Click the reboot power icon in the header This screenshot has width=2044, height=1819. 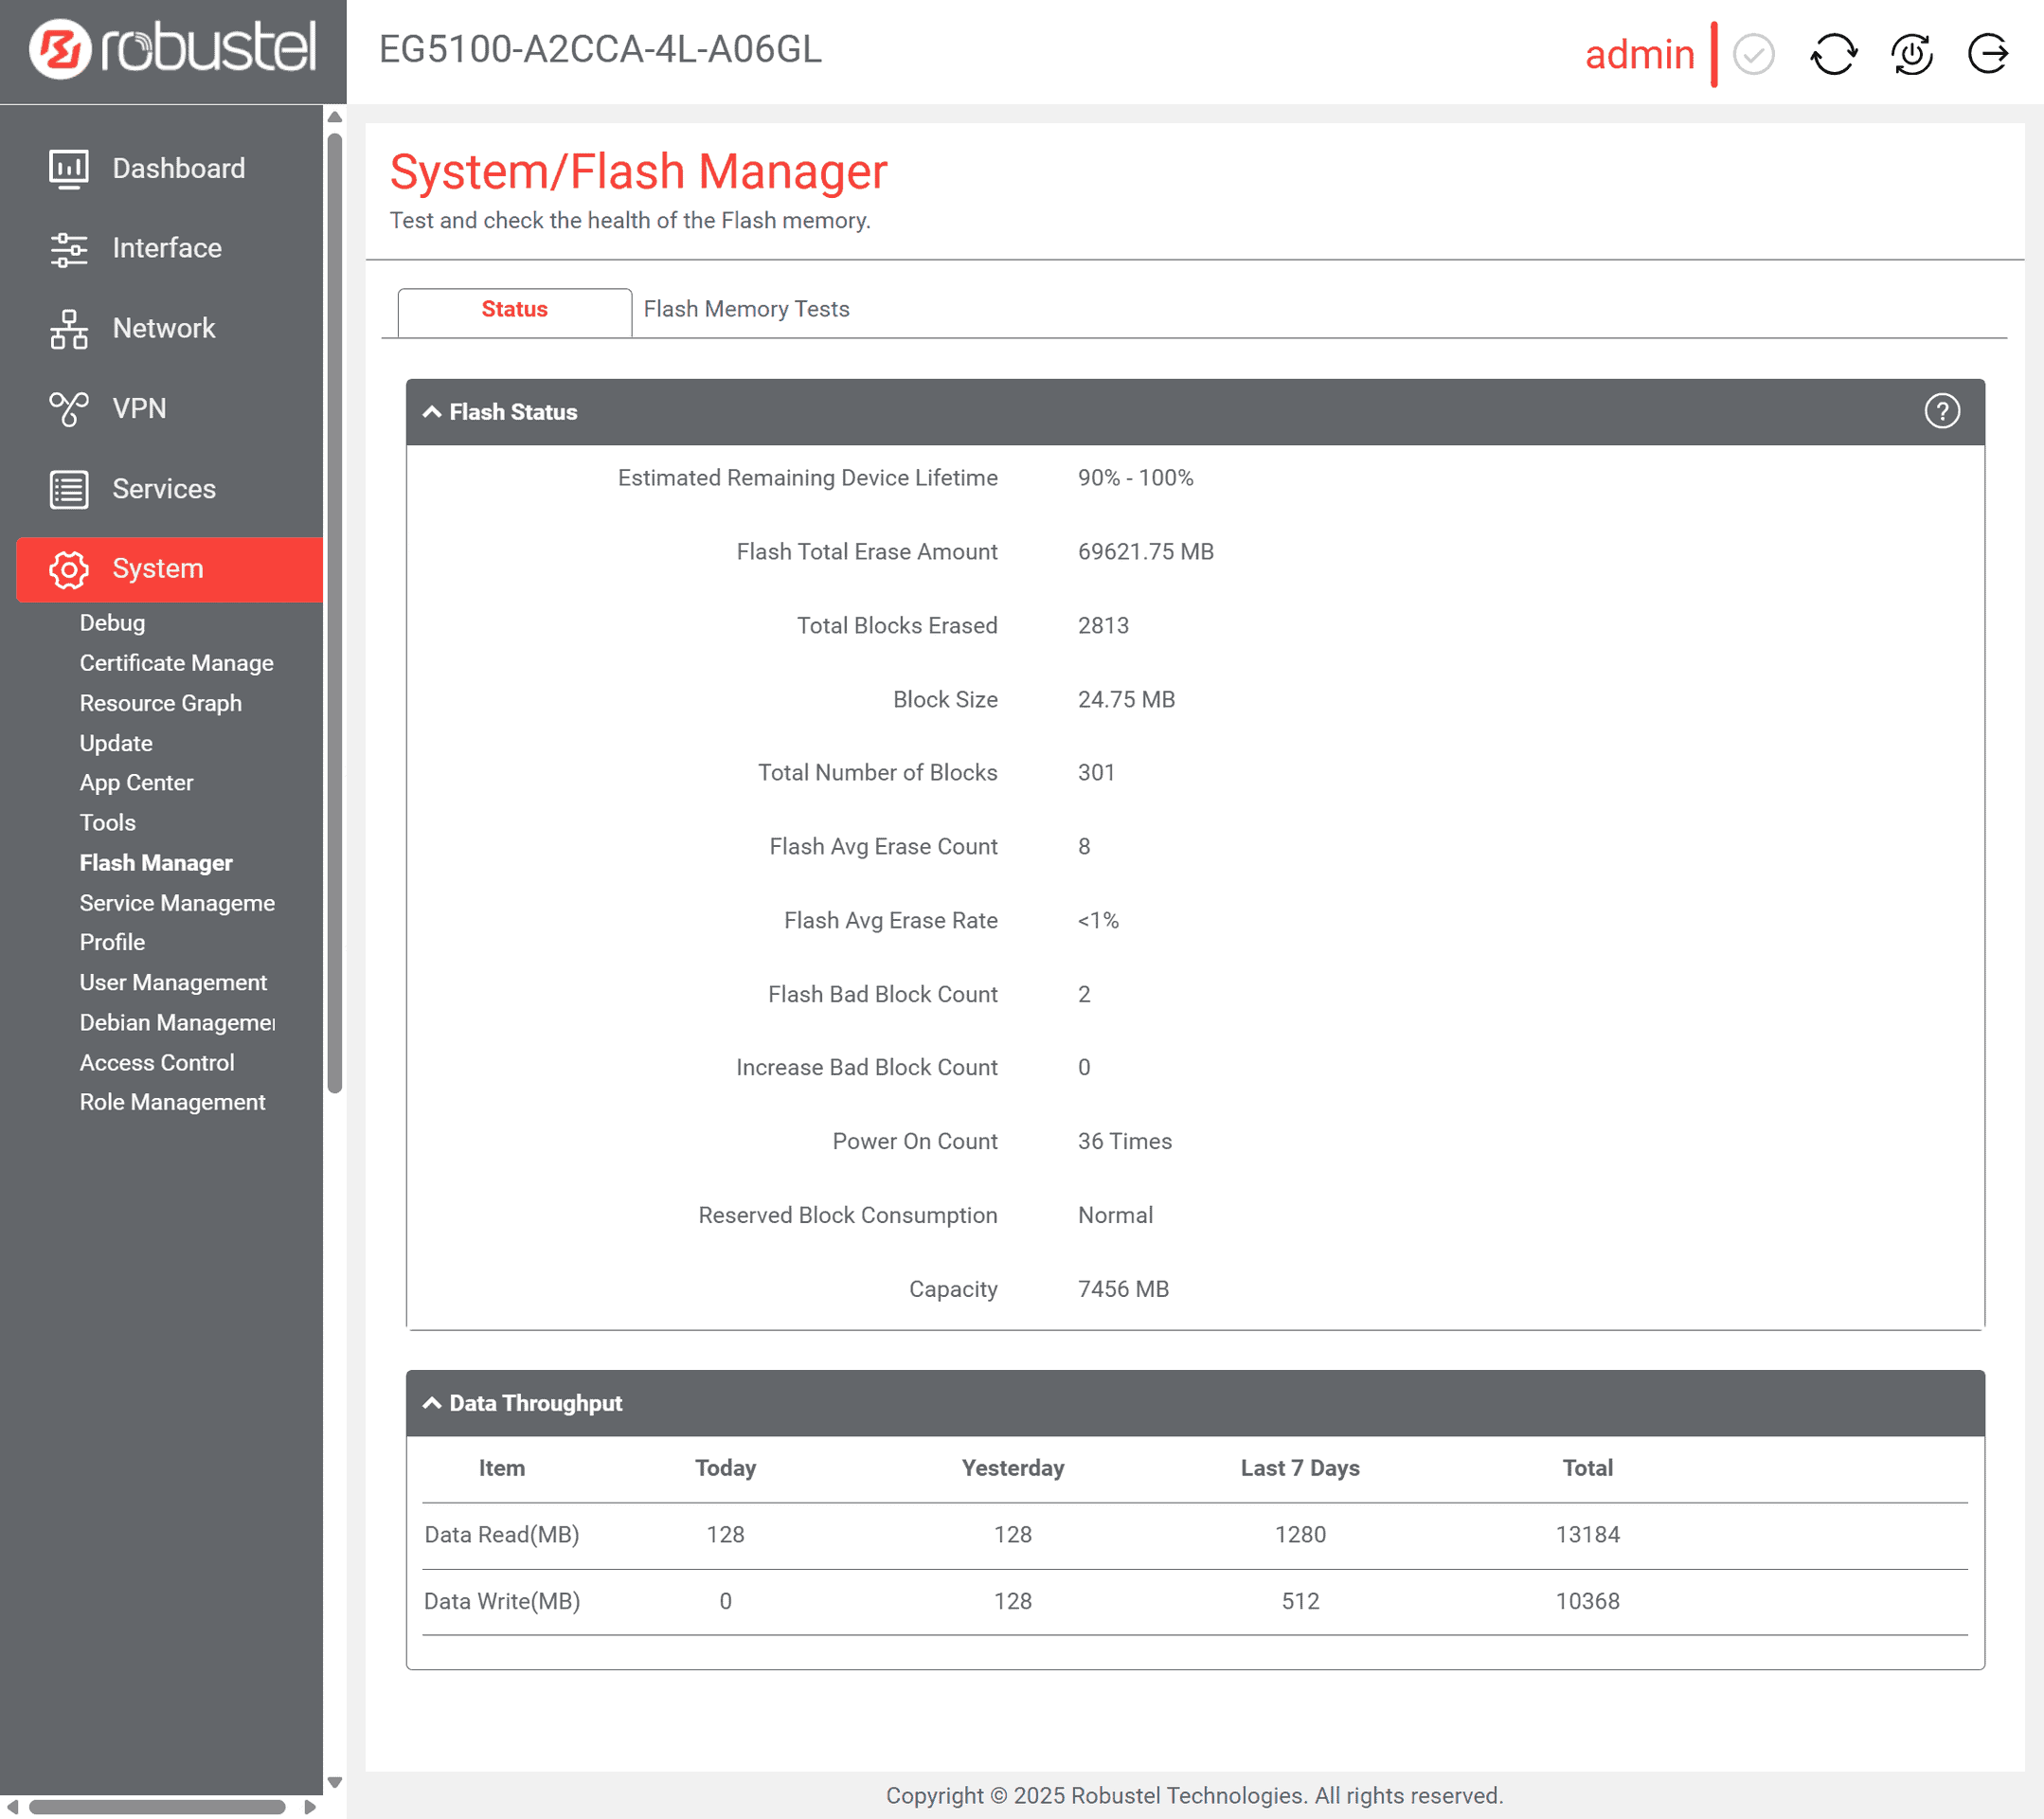point(1911,54)
